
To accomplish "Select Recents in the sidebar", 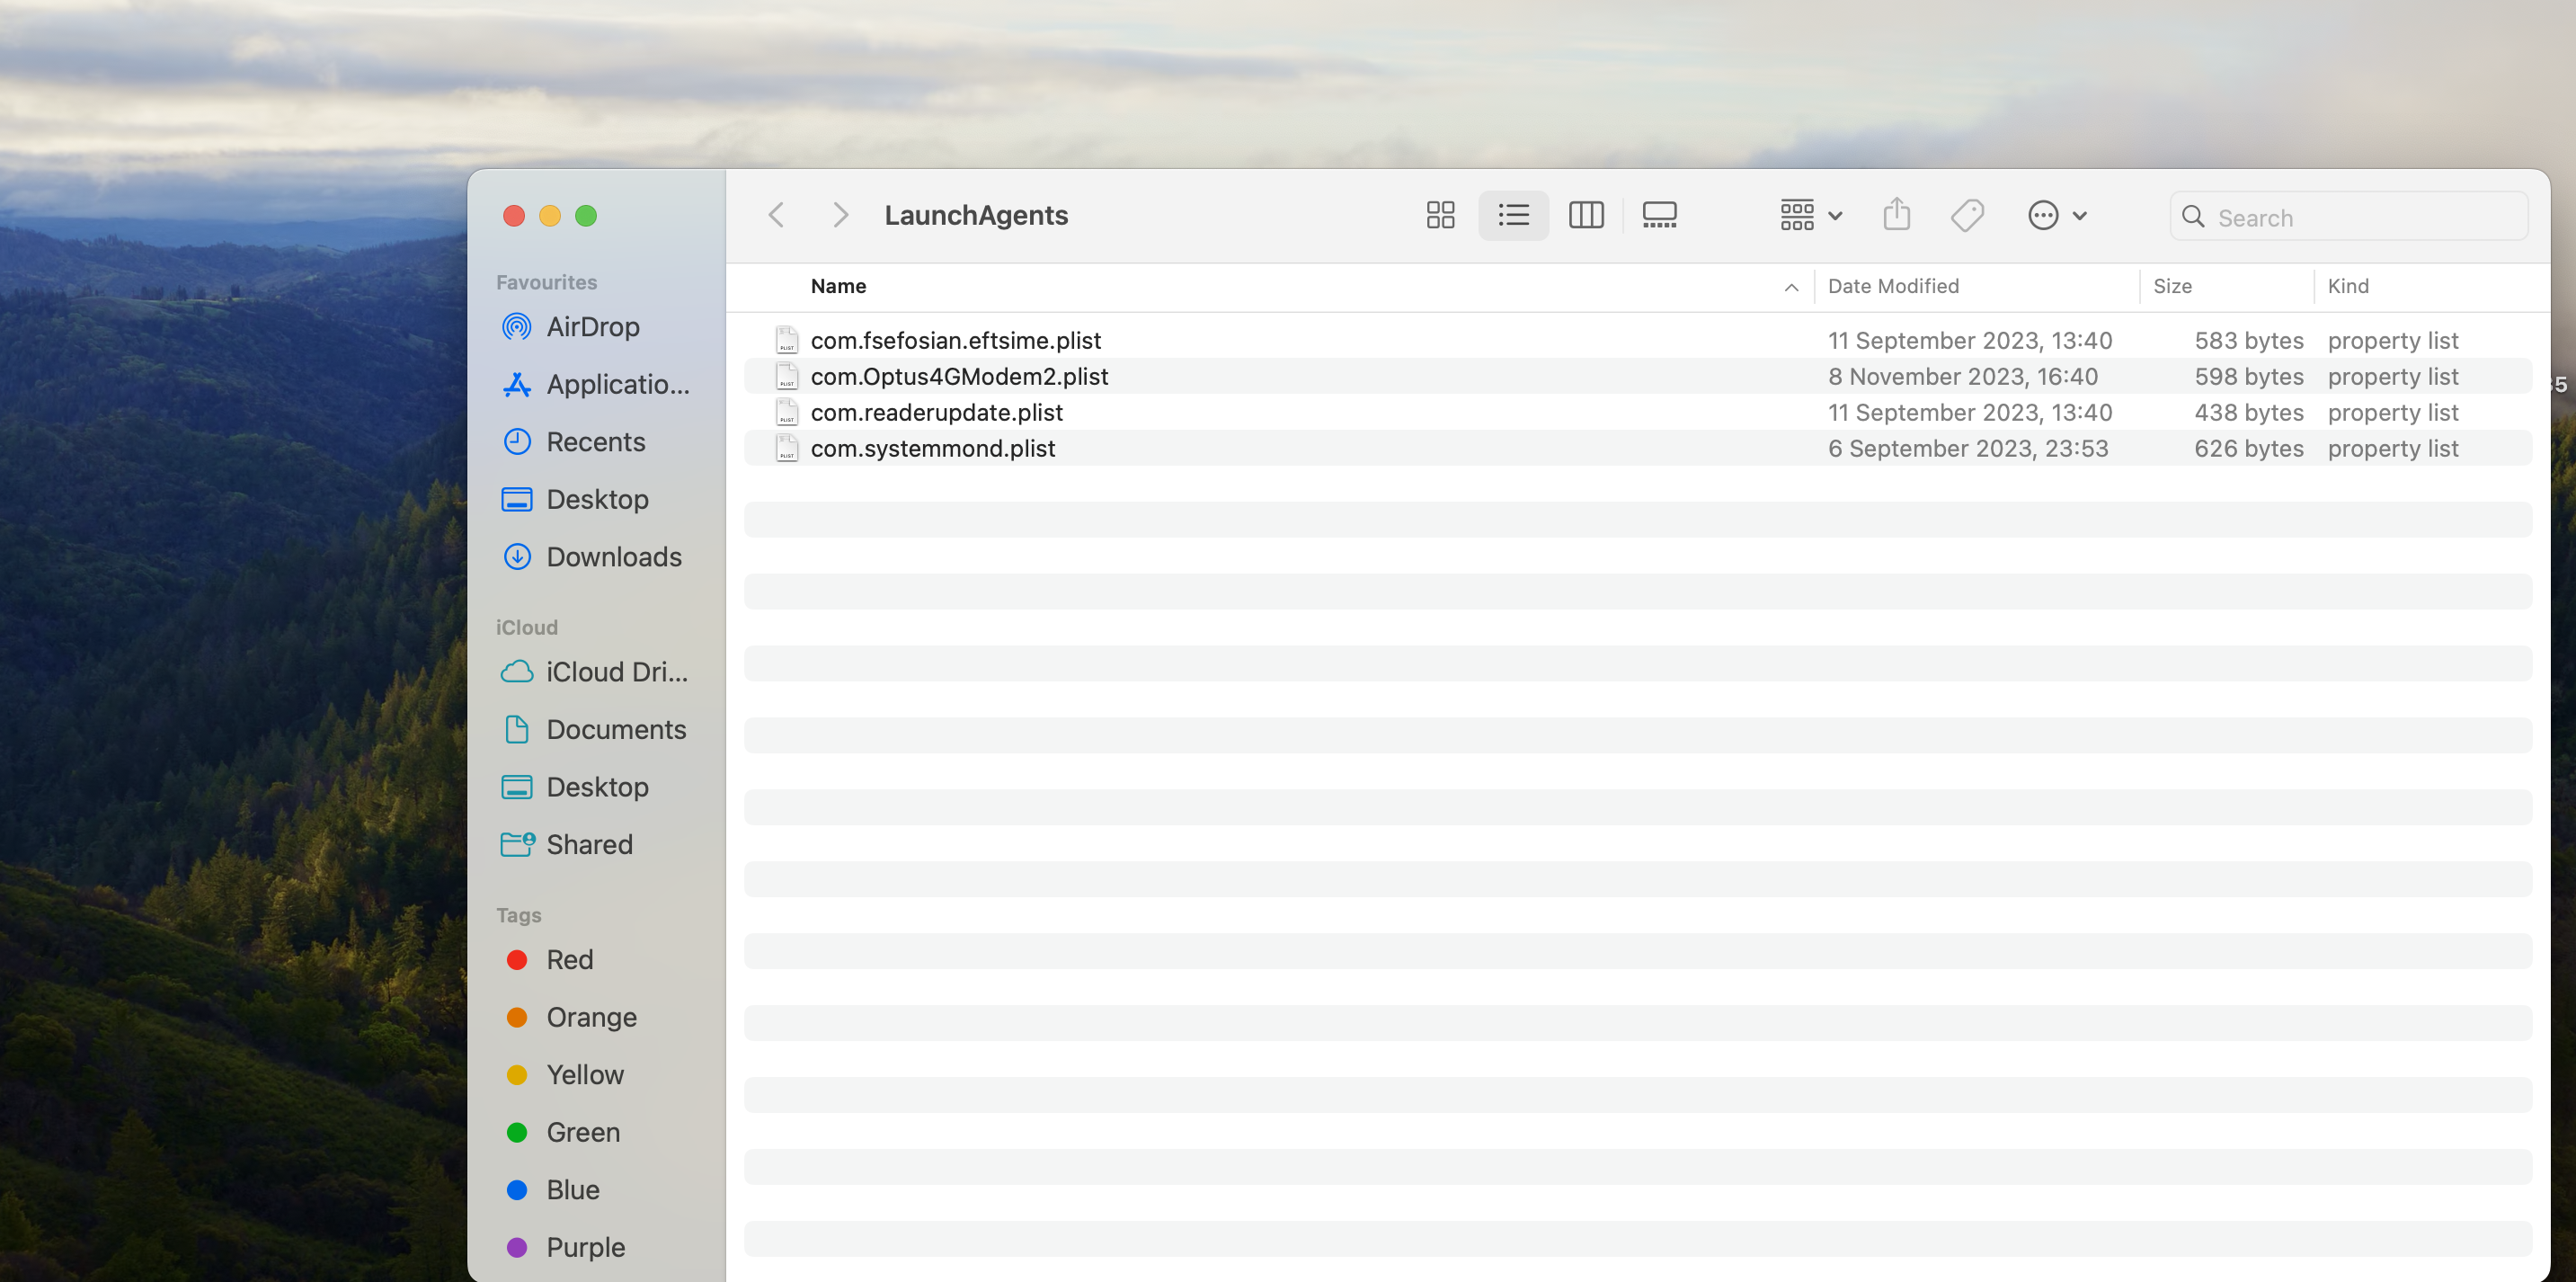I will click(x=595, y=442).
